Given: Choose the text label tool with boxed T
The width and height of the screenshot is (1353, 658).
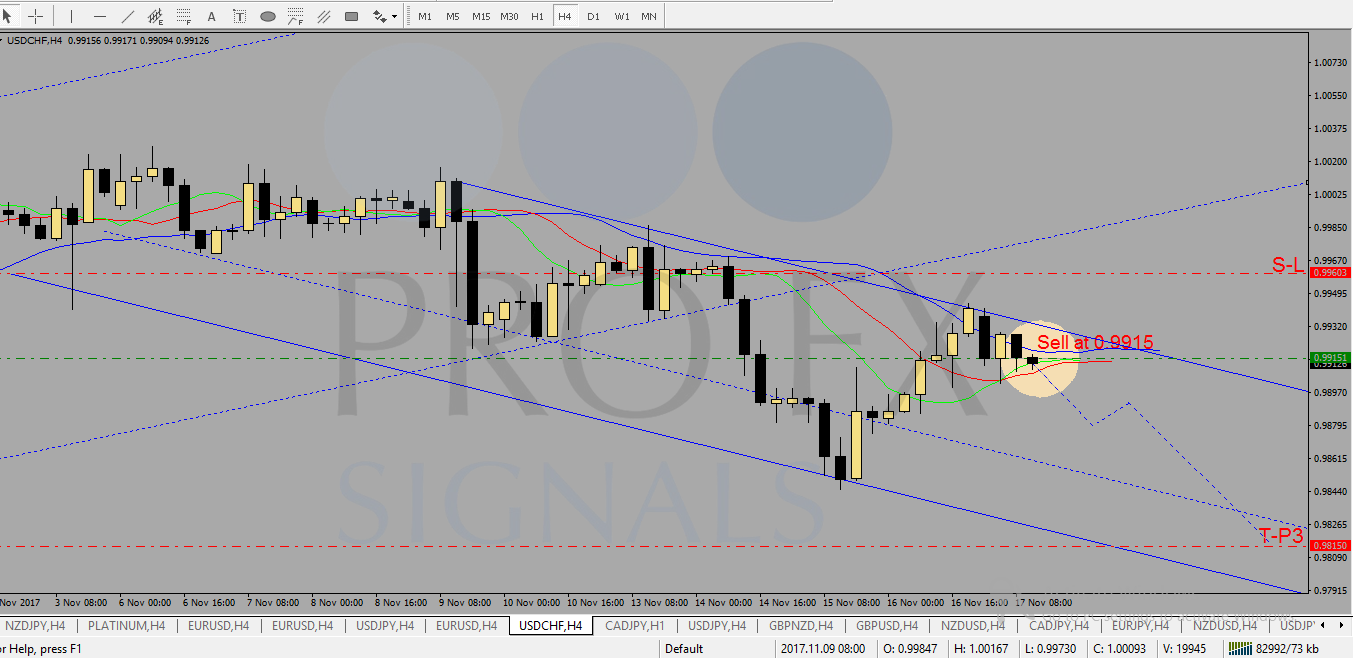Looking at the screenshot, I should (239, 16).
